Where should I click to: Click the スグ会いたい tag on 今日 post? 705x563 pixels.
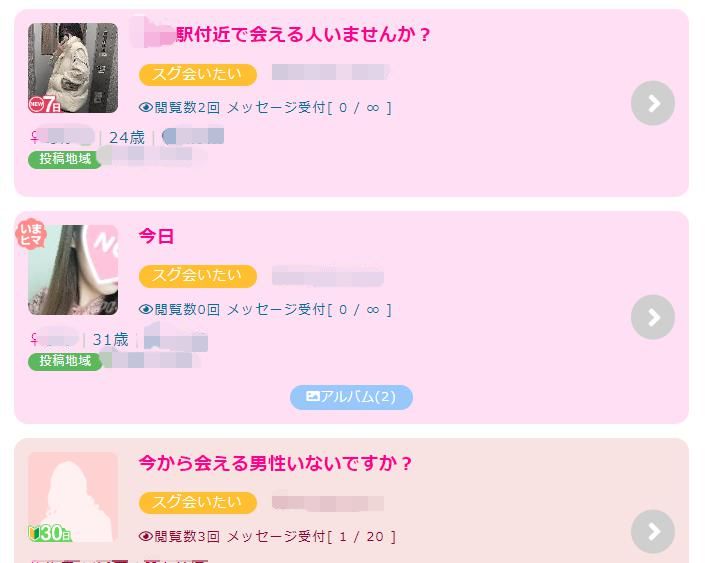(198, 276)
